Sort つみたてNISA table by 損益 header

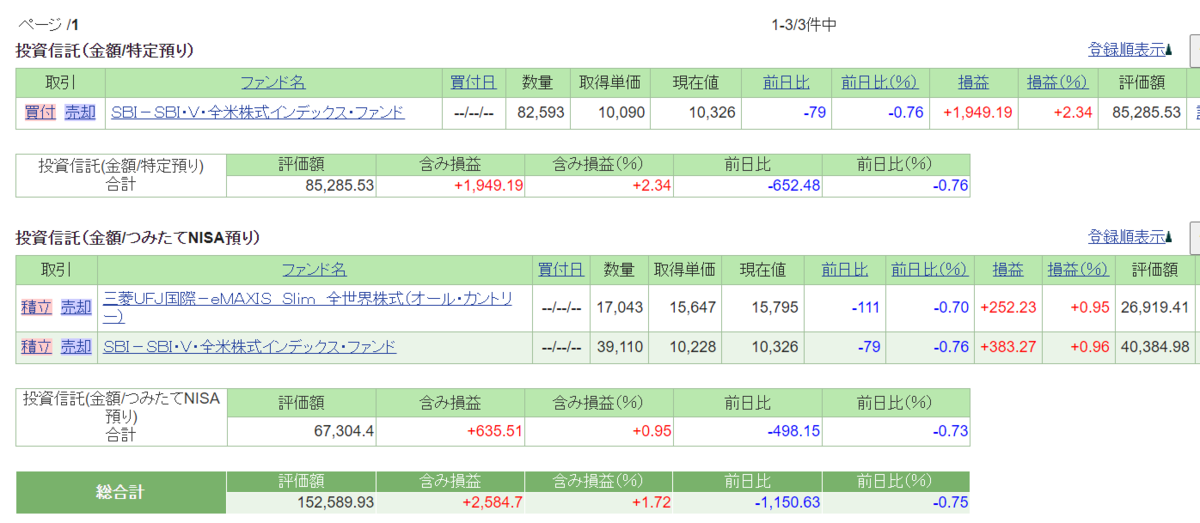click(x=1008, y=269)
